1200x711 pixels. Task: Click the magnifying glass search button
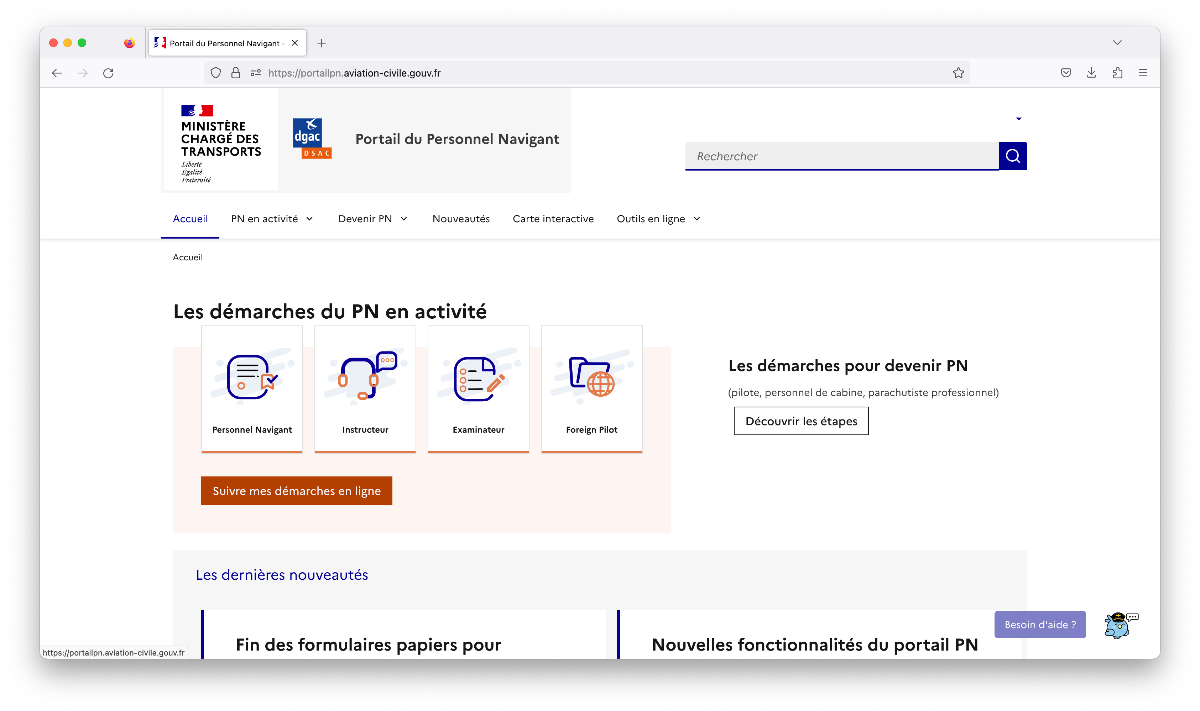coord(1012,156)
